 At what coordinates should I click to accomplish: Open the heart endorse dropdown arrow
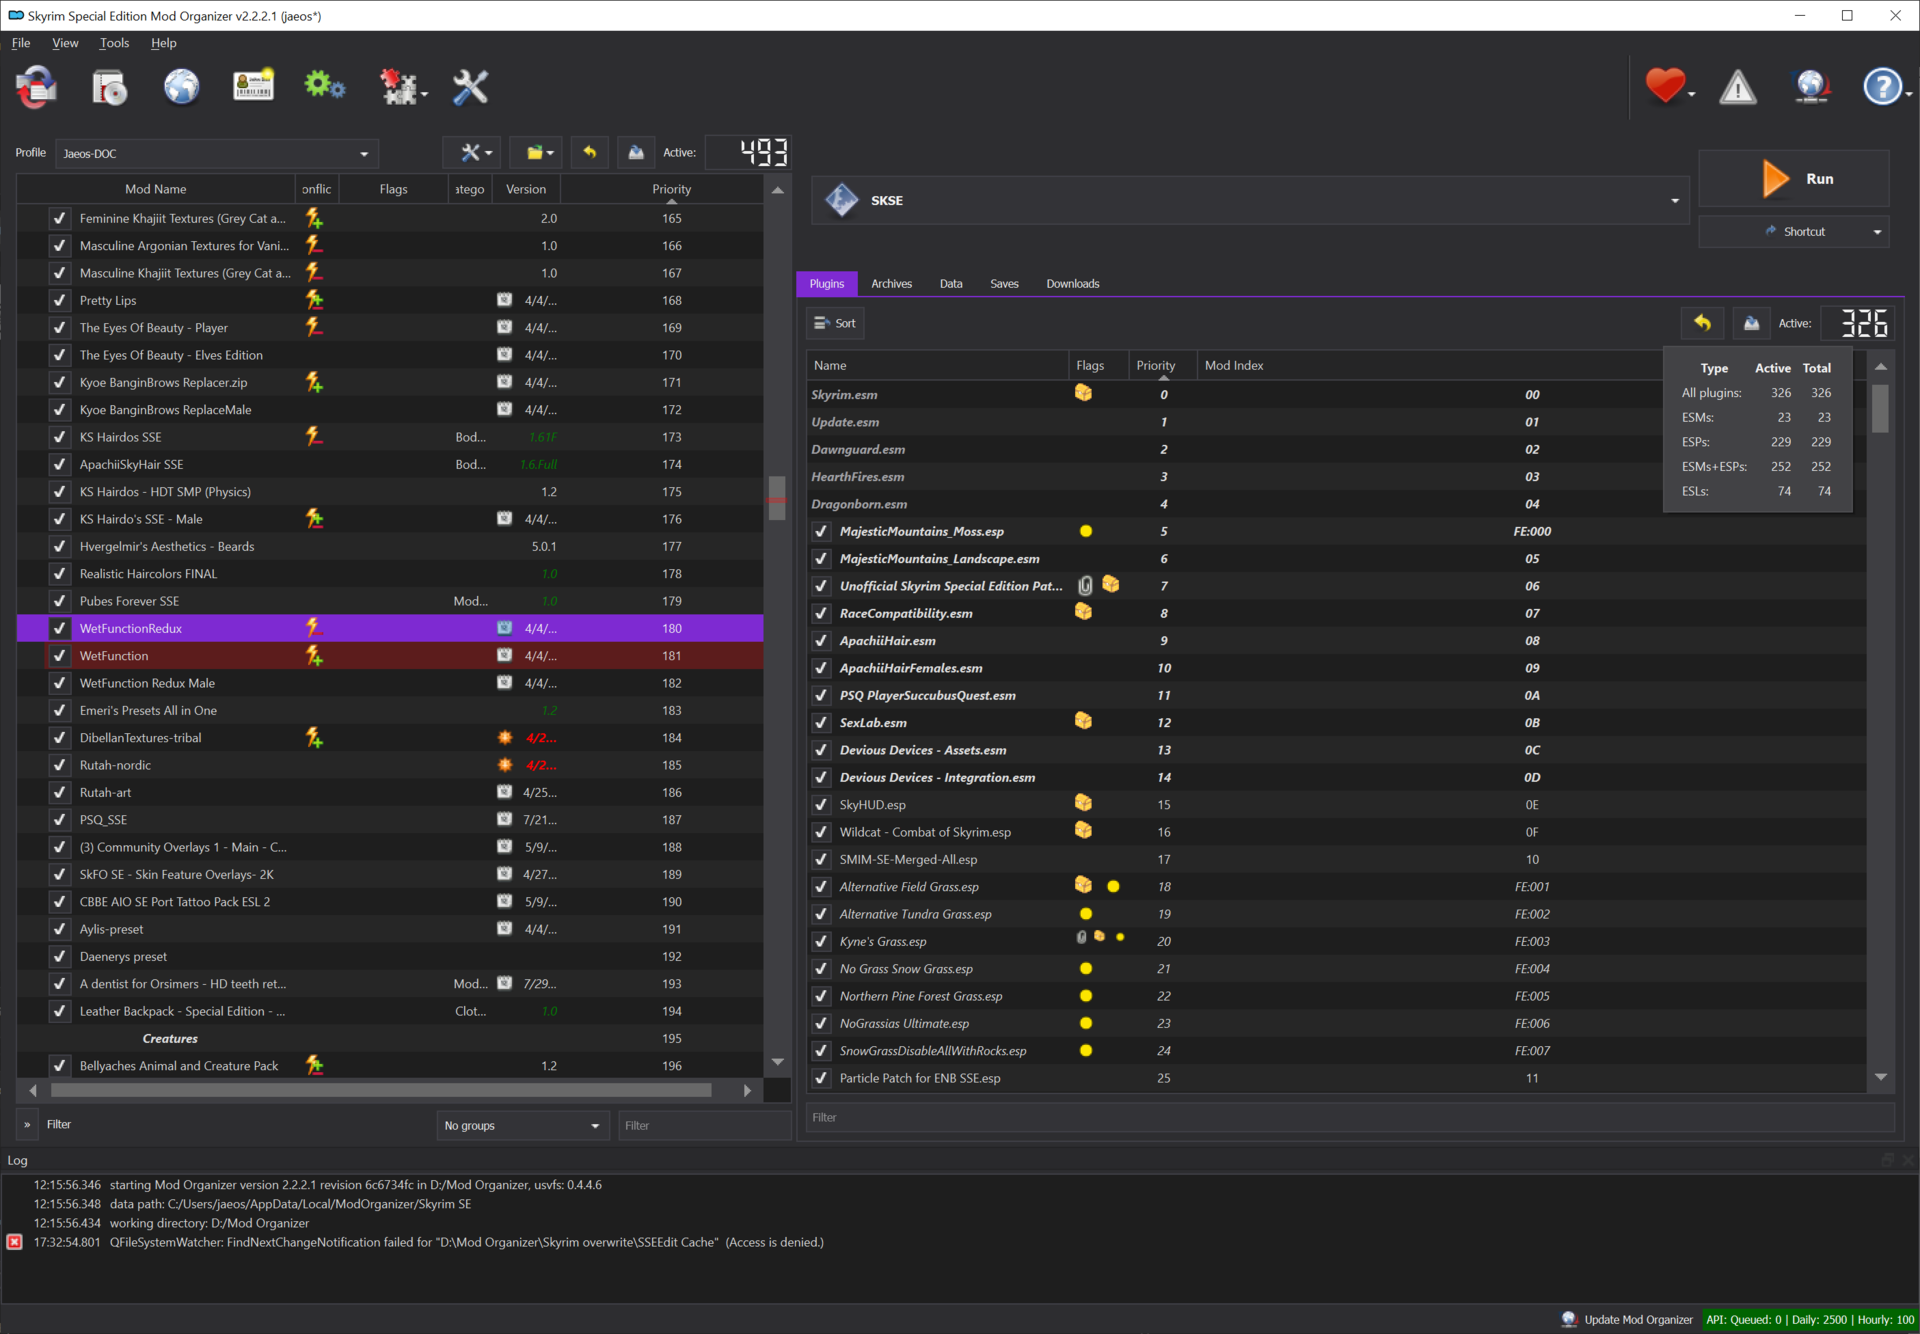pyautogui.click(x=1691, y=94)
